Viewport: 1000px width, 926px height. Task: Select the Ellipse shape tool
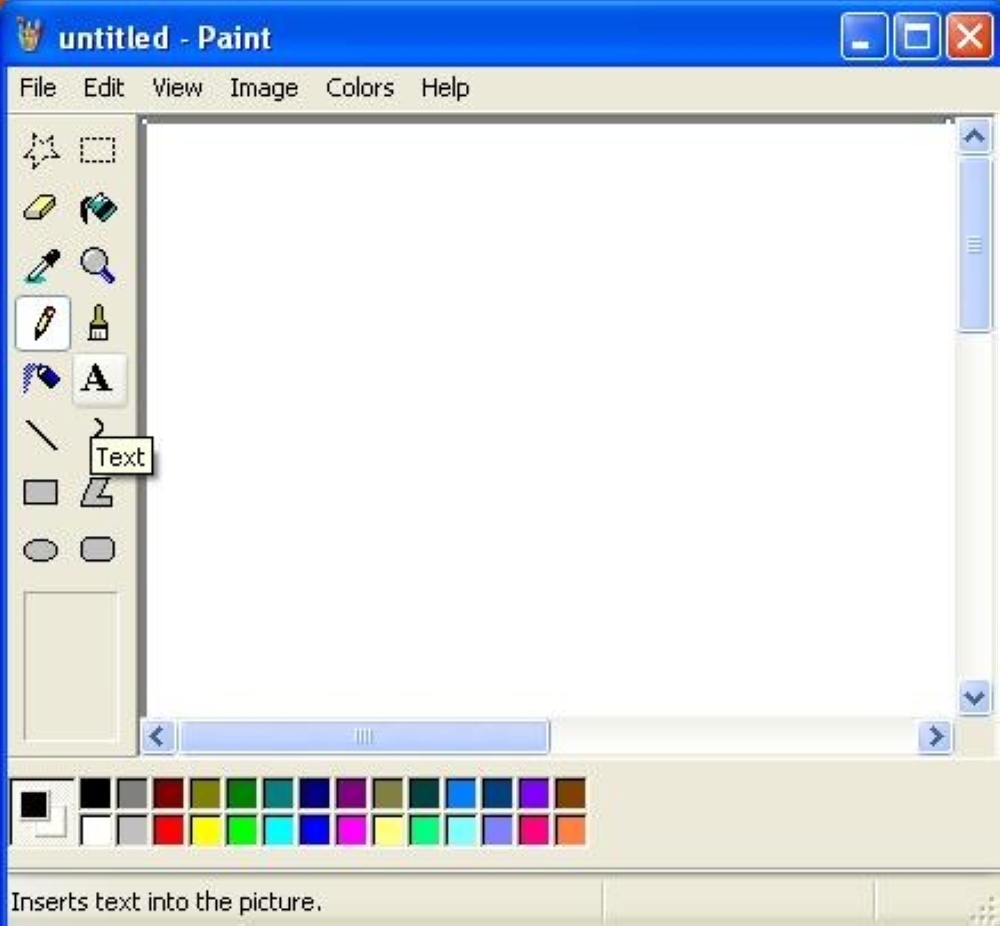pos(41,550)
